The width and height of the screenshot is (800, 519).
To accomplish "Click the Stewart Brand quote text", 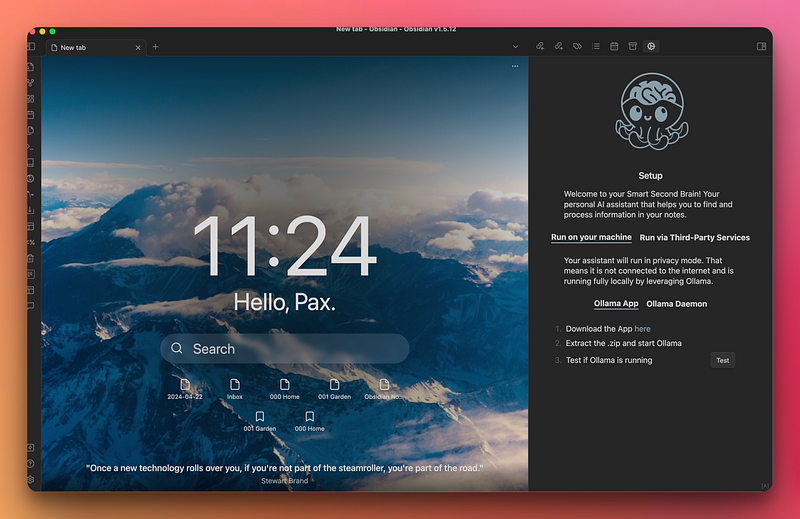I will point(284,468).
